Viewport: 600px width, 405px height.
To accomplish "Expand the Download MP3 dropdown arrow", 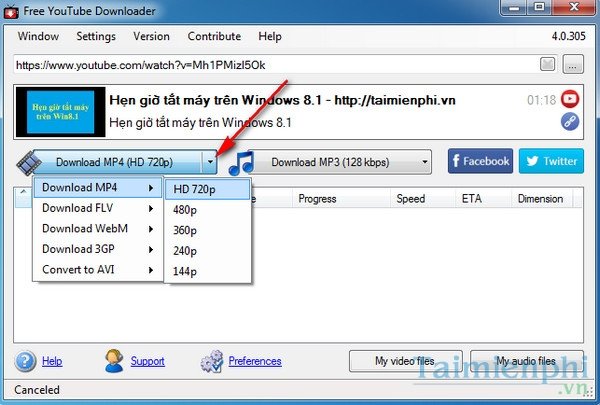I will click(x=424, y=162).
